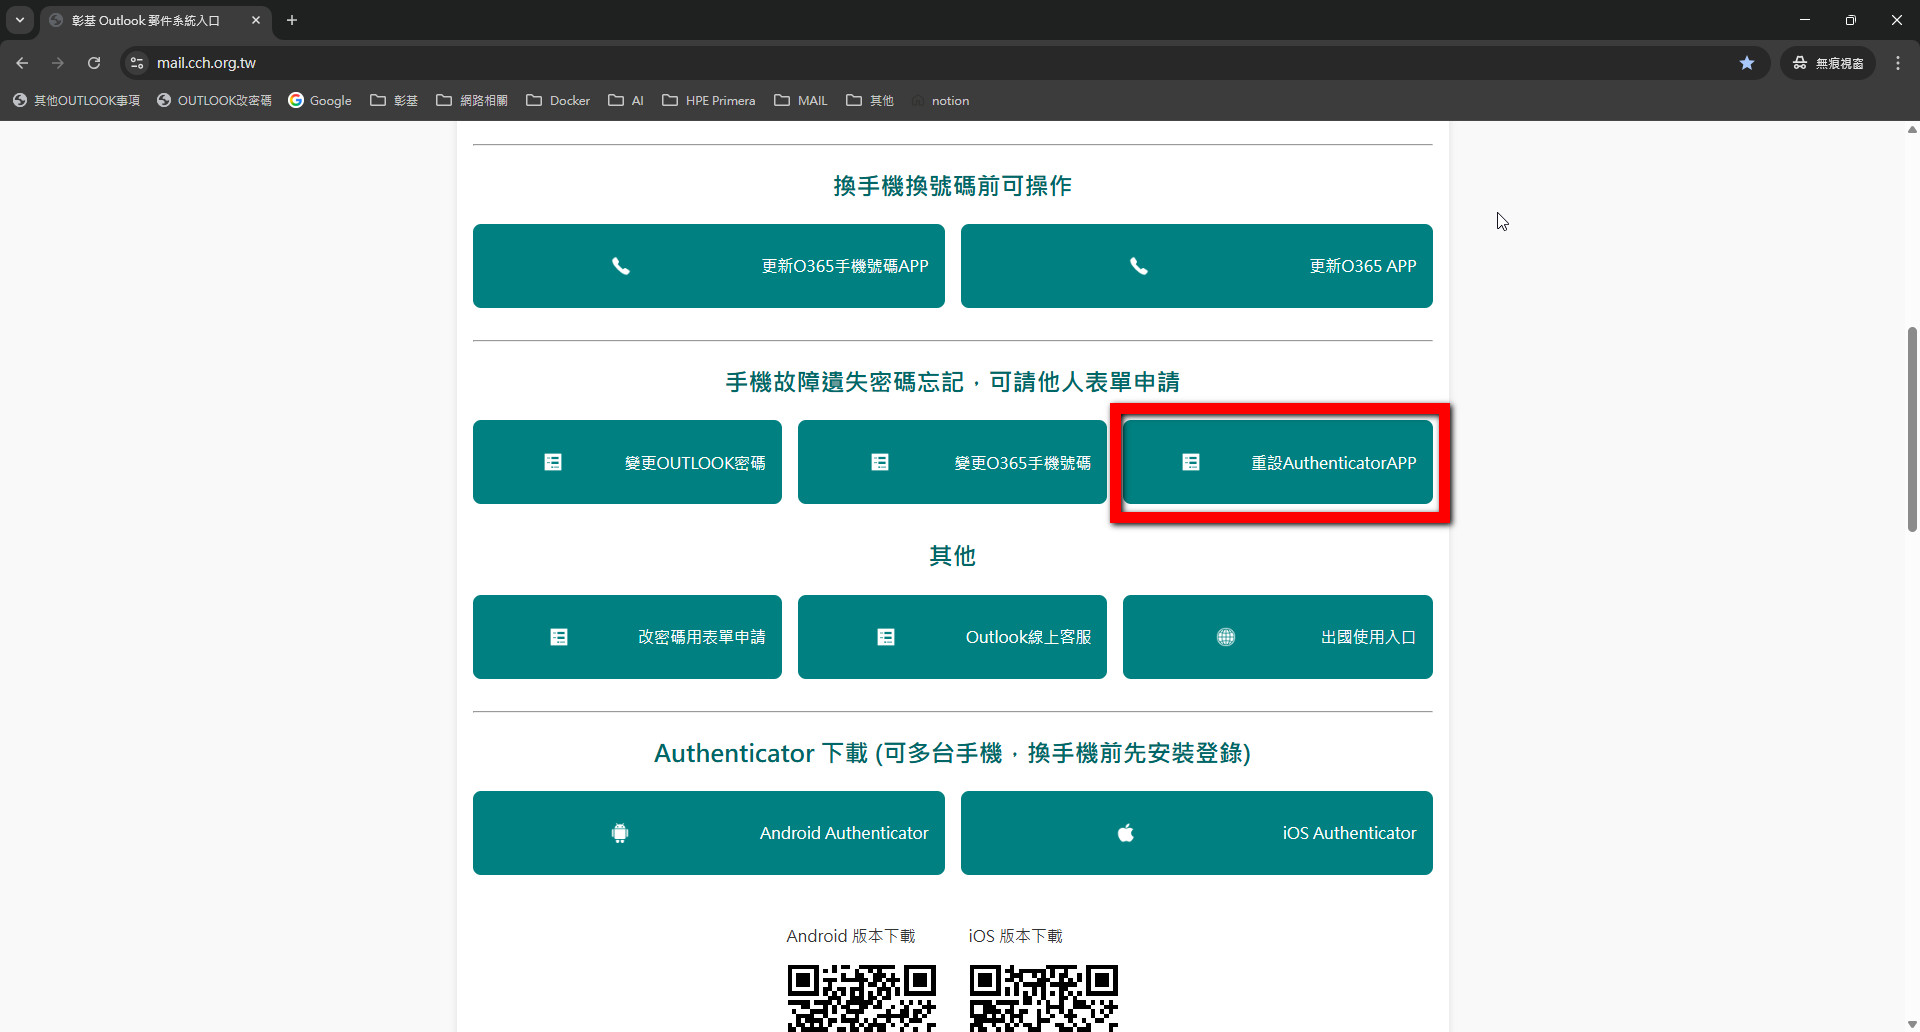The height and width of the screenshot is (1032, 1920).
Task: Expand the MAIL bookmarks folder
Action: pyautogui.click(x=801, y=101)
